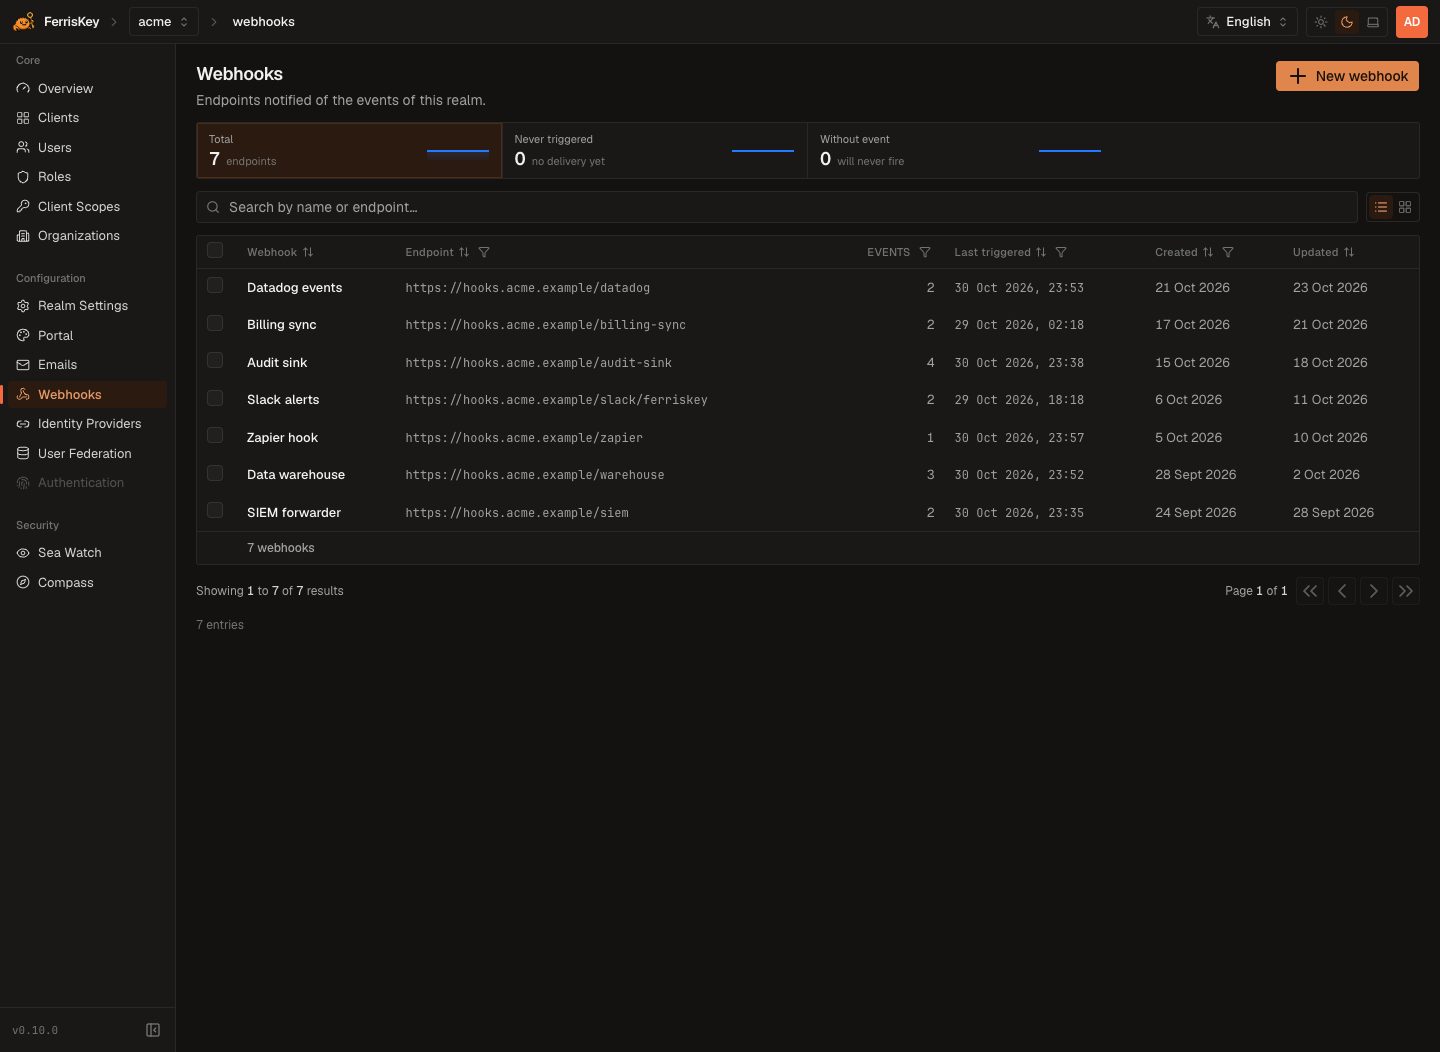Go to the next page

click(1374, 591)
